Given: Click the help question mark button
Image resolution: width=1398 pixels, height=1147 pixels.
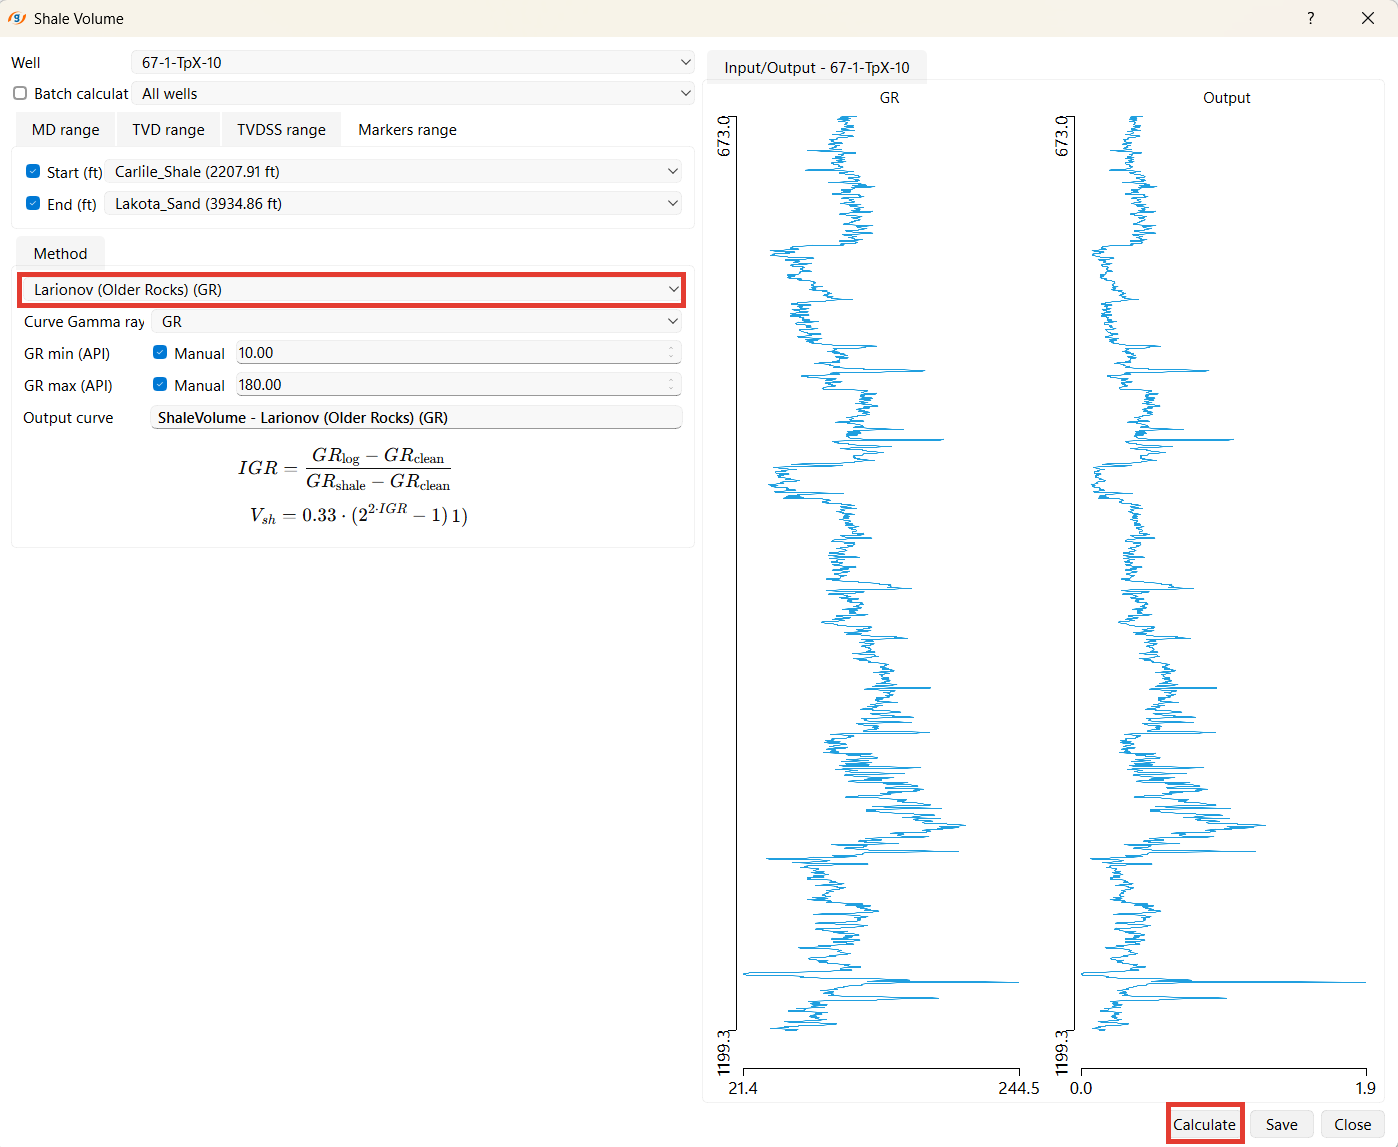Looking at the screenshot, I should coord(1310,18).
